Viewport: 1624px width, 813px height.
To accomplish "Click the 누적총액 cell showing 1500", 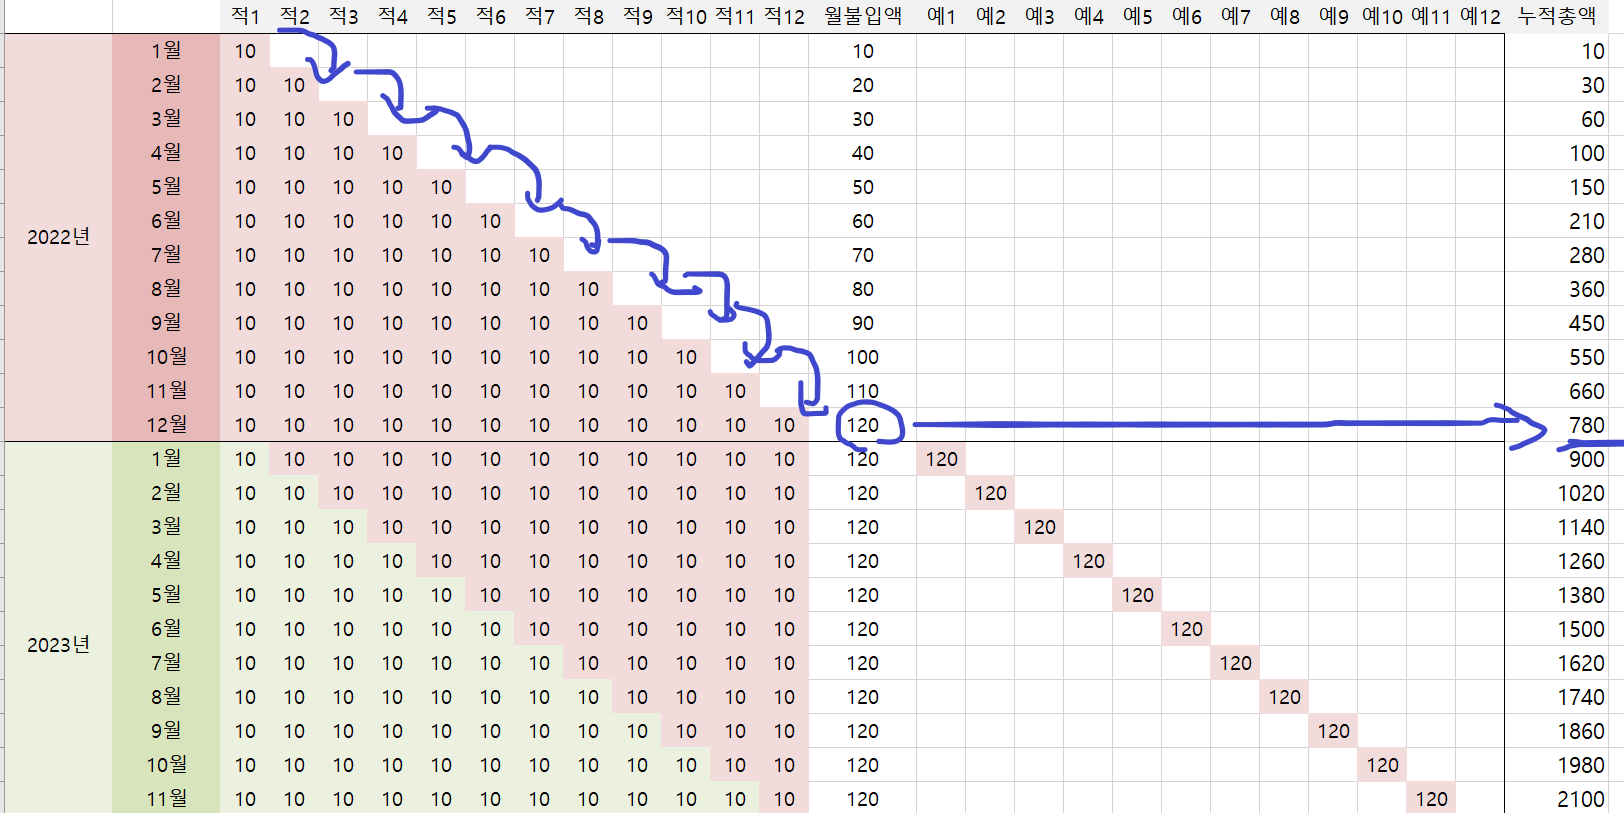I will tap(1557, 629).
